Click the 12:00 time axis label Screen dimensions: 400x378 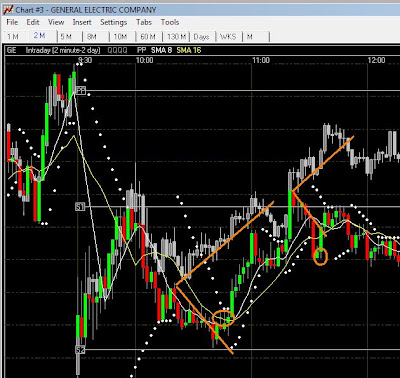click(x=376, y=60)
